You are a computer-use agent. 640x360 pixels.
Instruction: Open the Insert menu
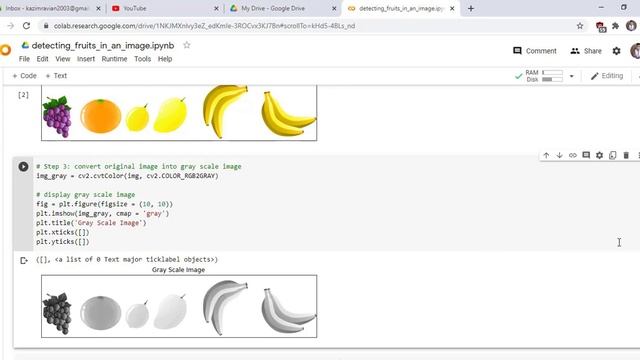tap(86, 59)
